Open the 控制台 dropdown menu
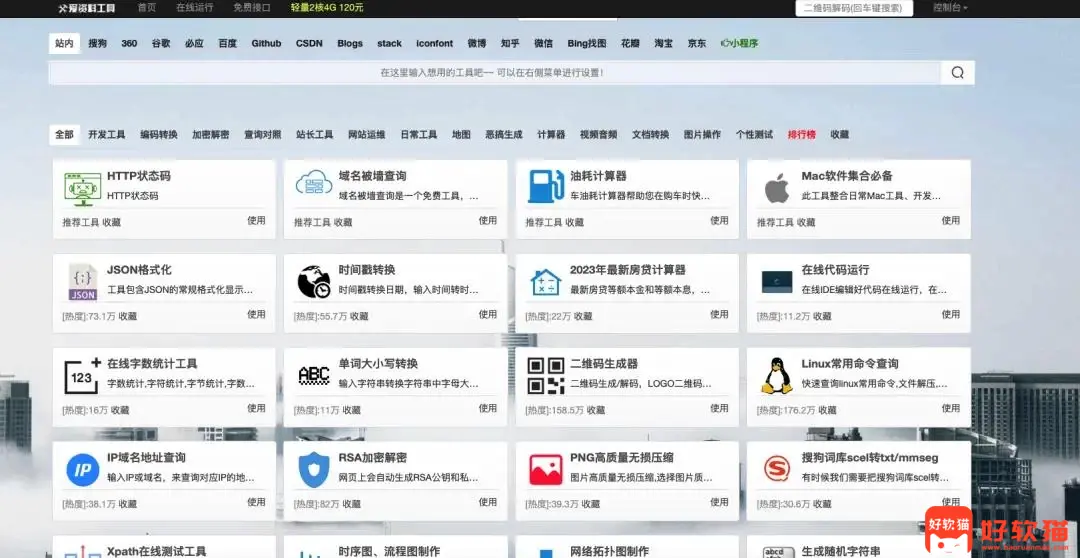This screenshot has width=1080, height=558. coord(951,8)
